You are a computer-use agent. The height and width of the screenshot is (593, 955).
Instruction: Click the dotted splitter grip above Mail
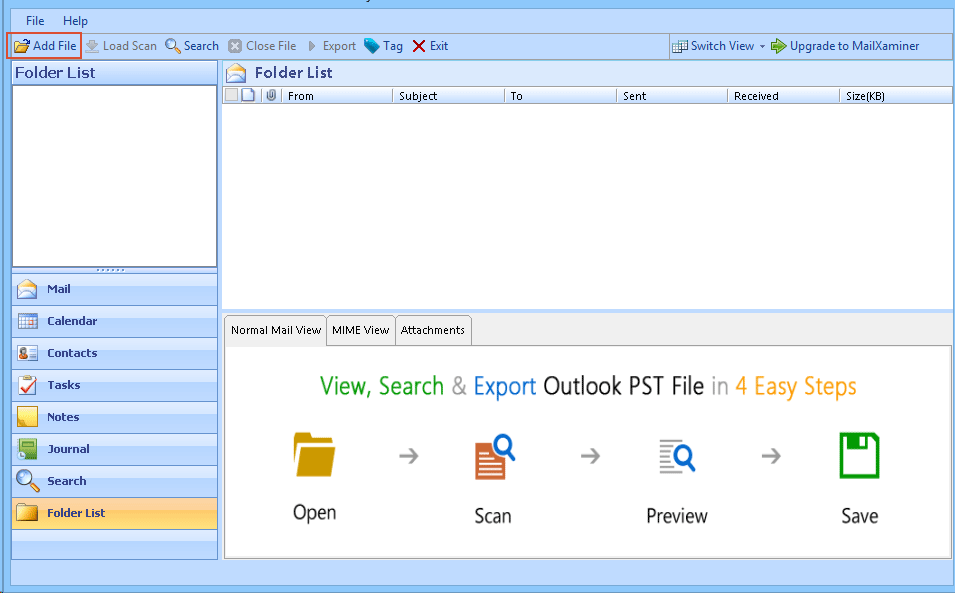[111, 270]
